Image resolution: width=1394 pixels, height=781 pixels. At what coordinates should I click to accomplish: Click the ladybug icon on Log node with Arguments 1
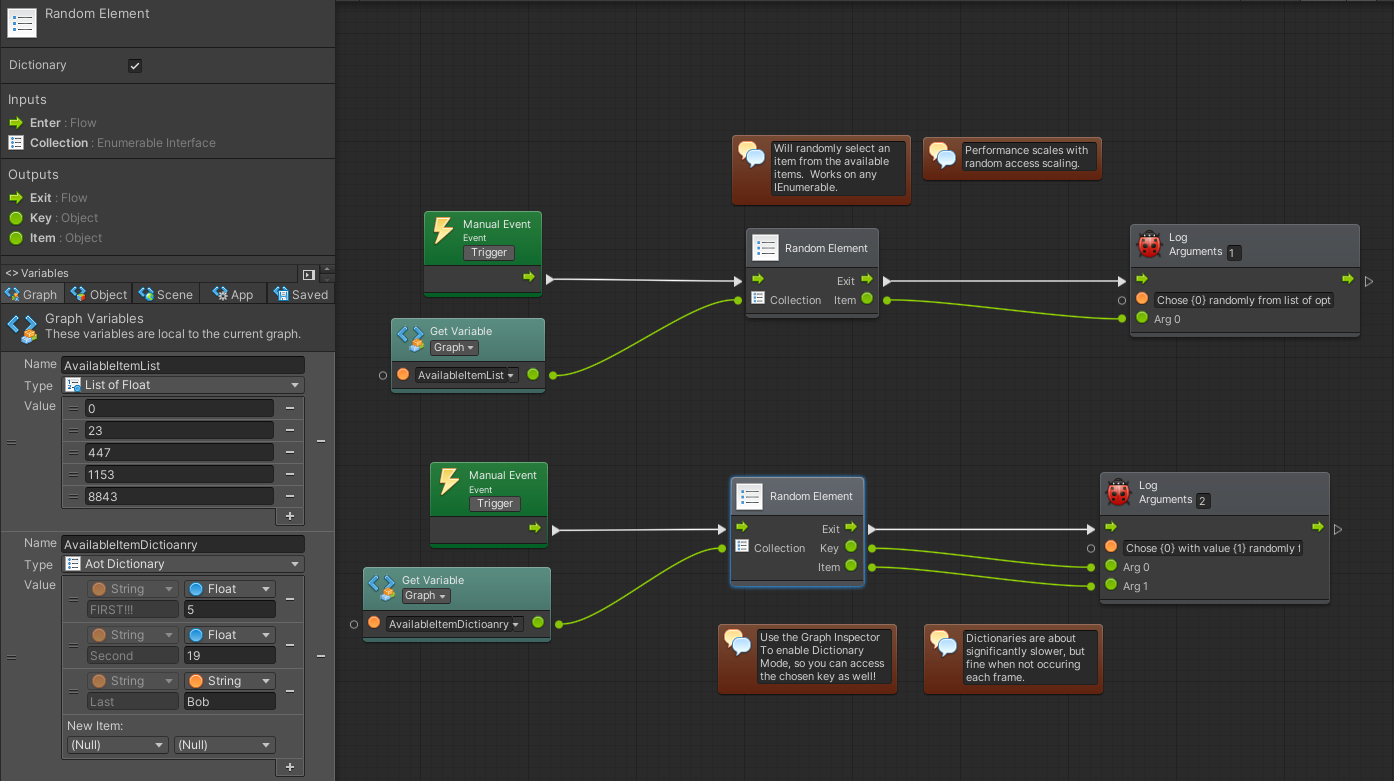pyautogui.click(x=1149, y=244)
